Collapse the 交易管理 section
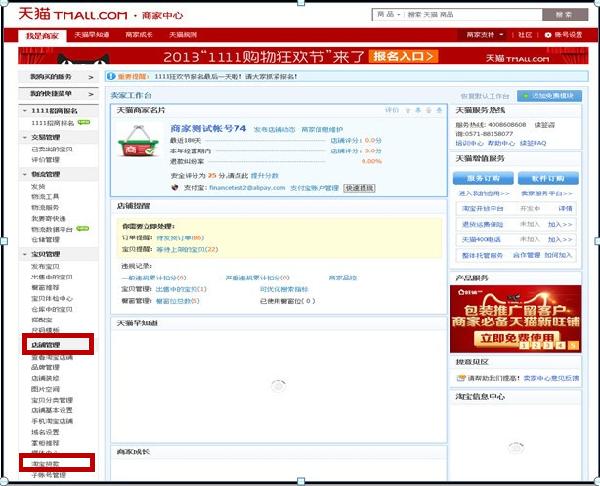This screenshot has width=600, height=486. (x=24, y=137)
